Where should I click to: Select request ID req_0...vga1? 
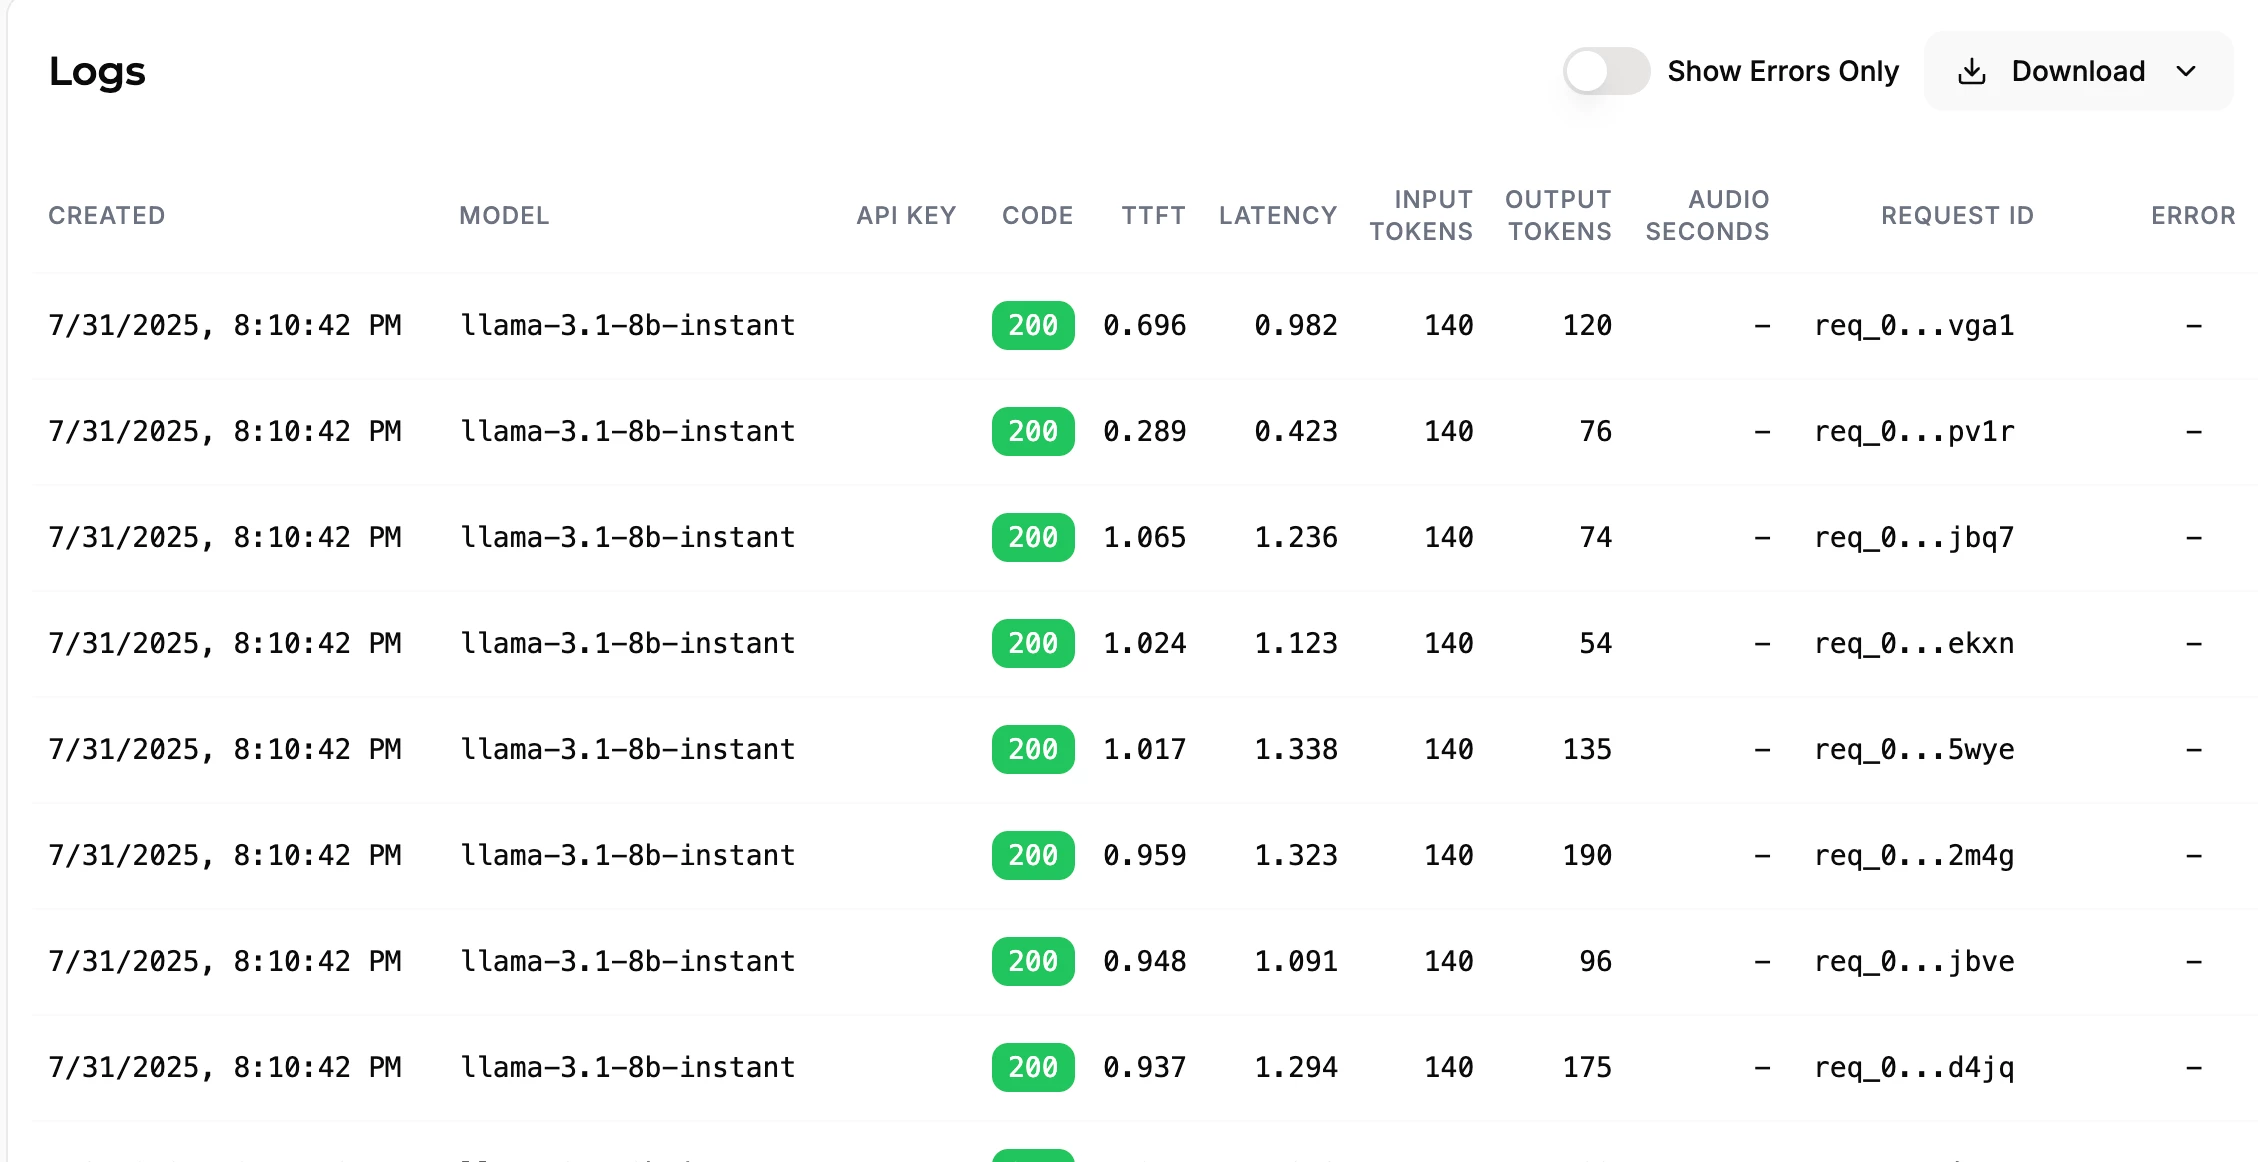click(1914, 325)
